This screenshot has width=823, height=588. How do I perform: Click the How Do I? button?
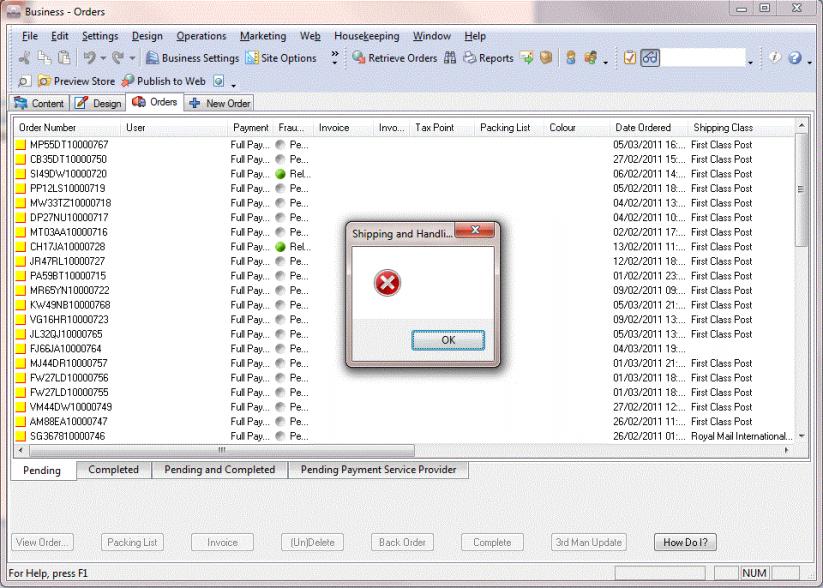tap(685, 542)
